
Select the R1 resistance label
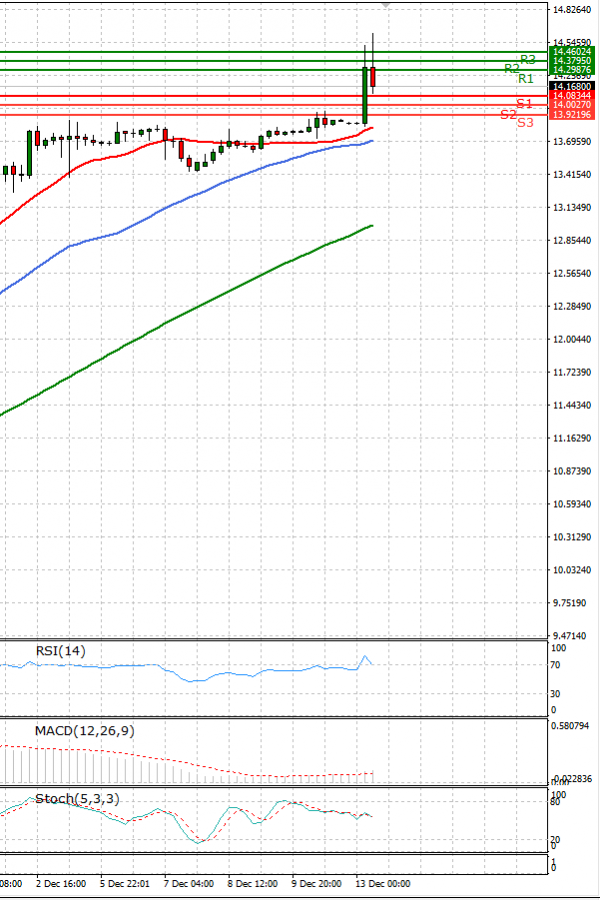(526, 79)
